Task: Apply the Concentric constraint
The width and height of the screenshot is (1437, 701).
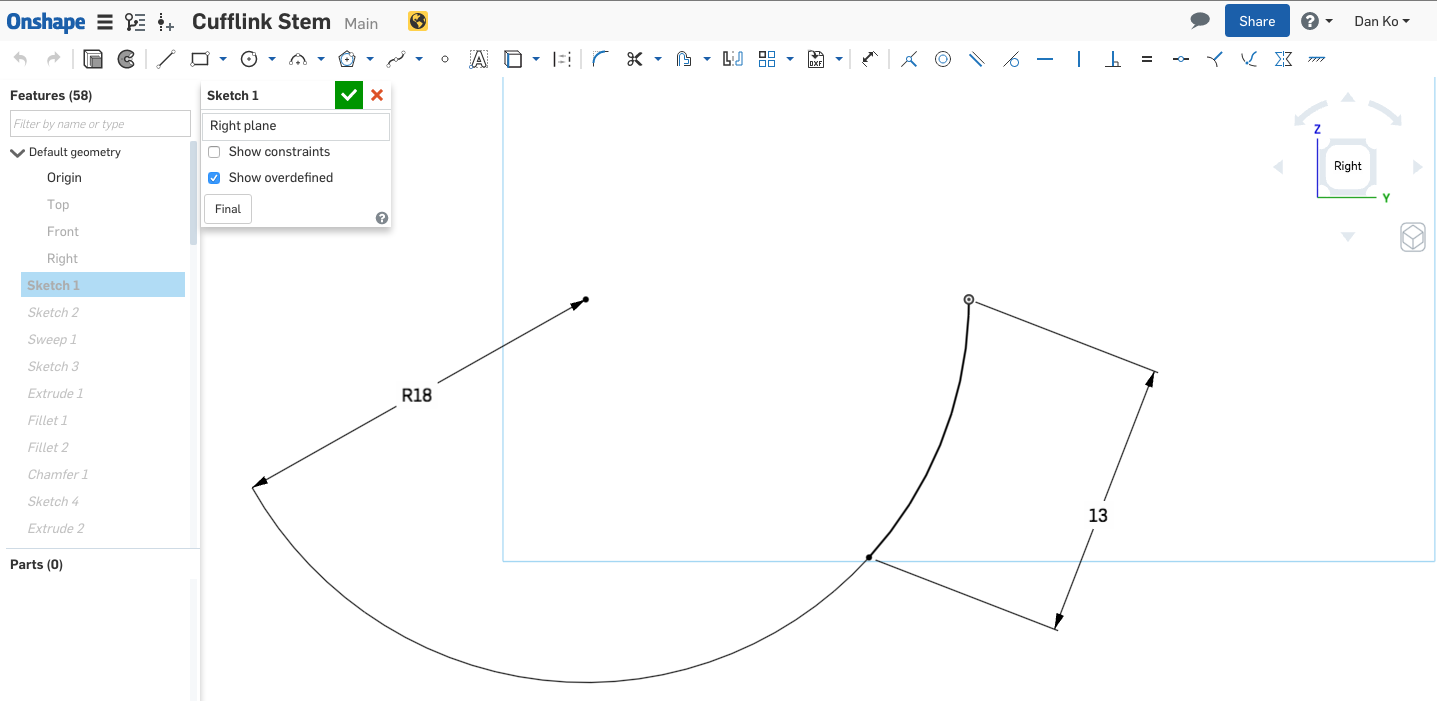Action: point(943,59)
